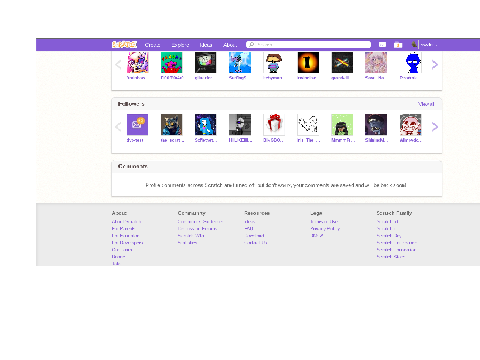This screenshot has width=480, height=360.
Task: Open Community Guidelines footer link
Action: pyautogui.click(x=200, y=222)
